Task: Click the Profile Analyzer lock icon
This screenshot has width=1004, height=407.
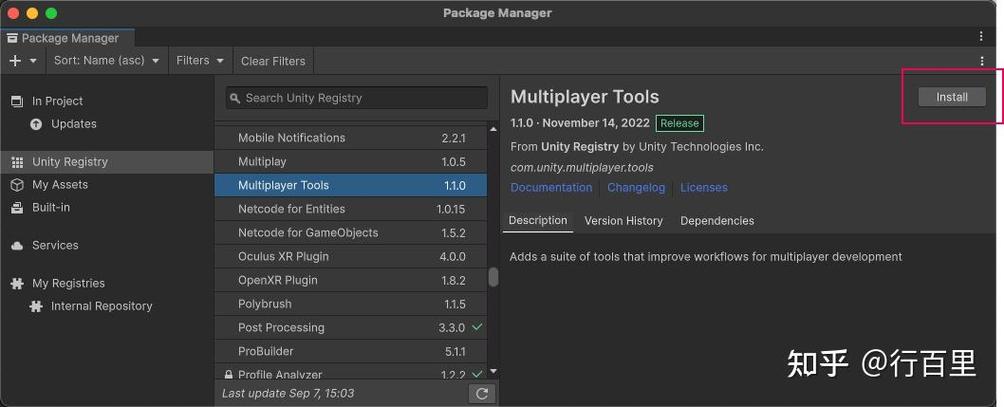Action: [229, 374]
